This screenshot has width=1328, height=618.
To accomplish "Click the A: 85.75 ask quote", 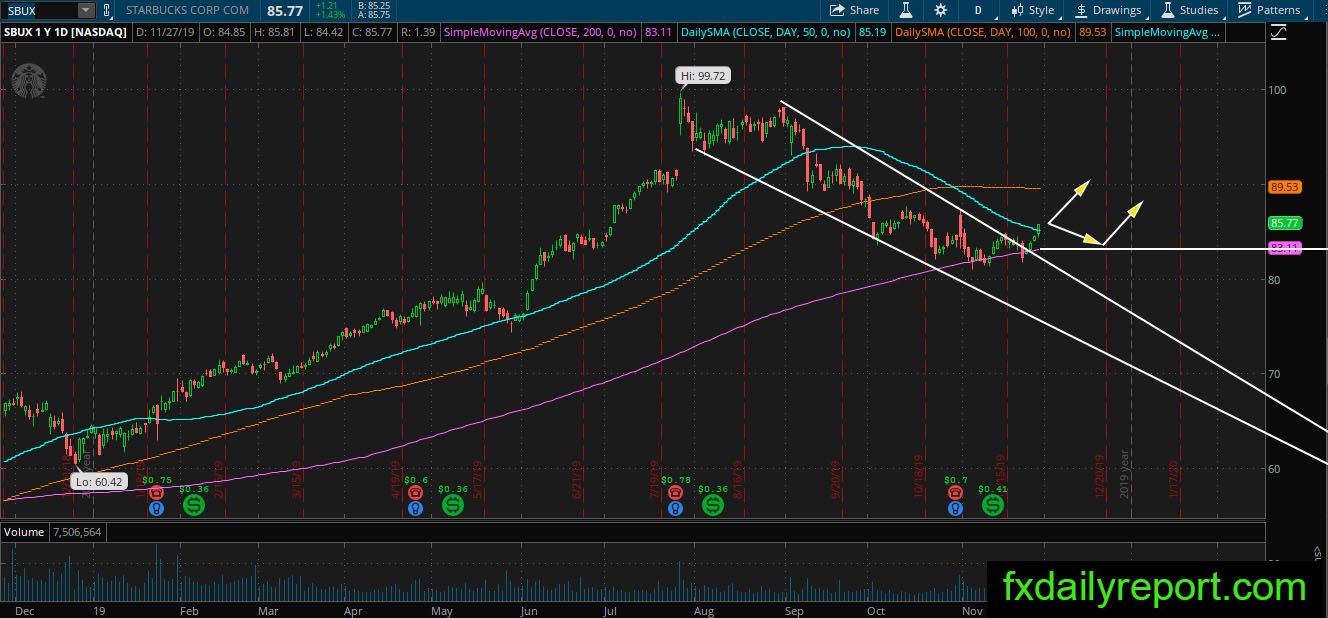I will [374, 15].
